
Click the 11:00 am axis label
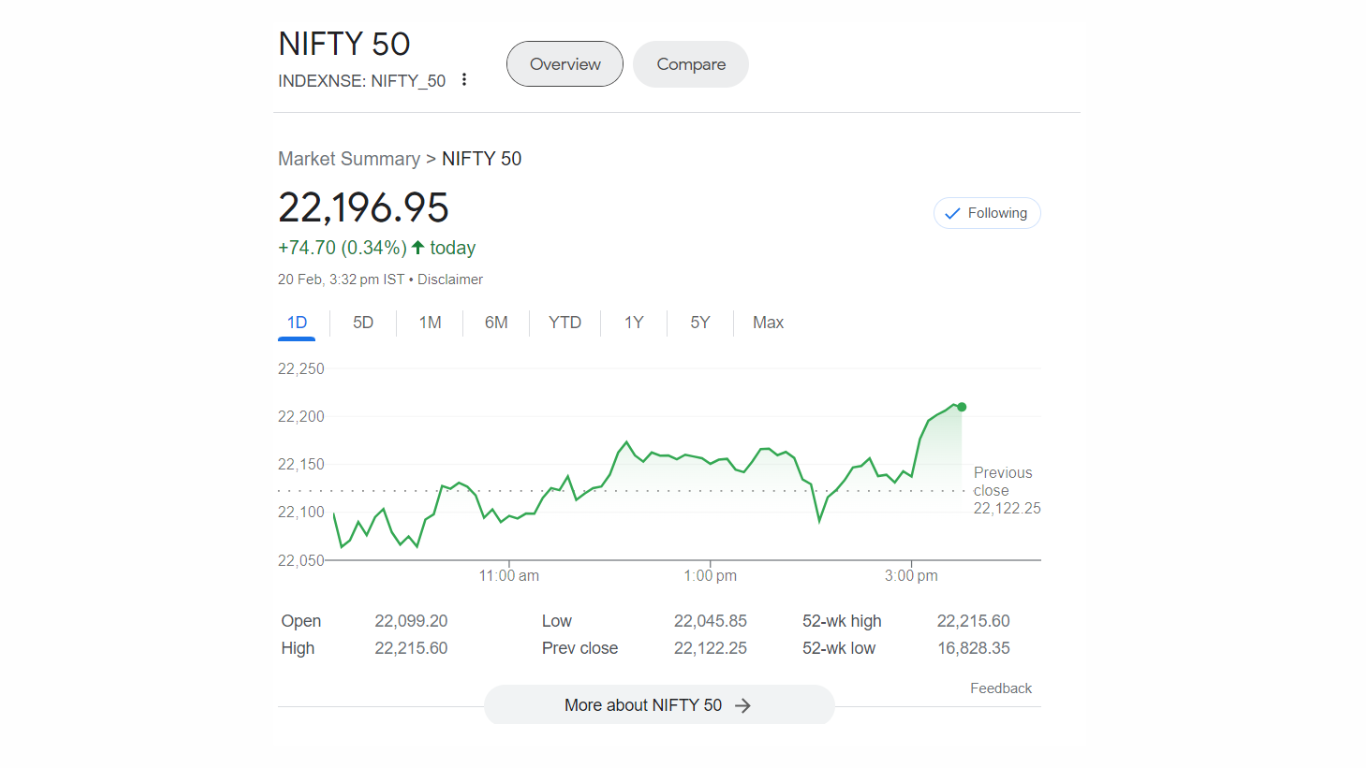pyautogui.click(x=509, y=576)
